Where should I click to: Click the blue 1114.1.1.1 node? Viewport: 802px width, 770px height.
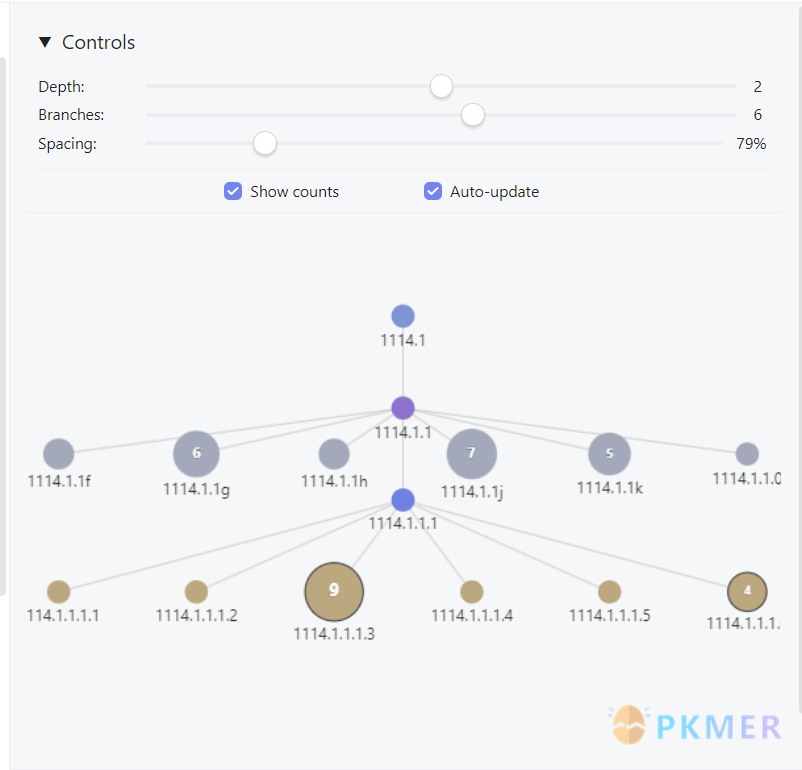click(x=403, y=500)
